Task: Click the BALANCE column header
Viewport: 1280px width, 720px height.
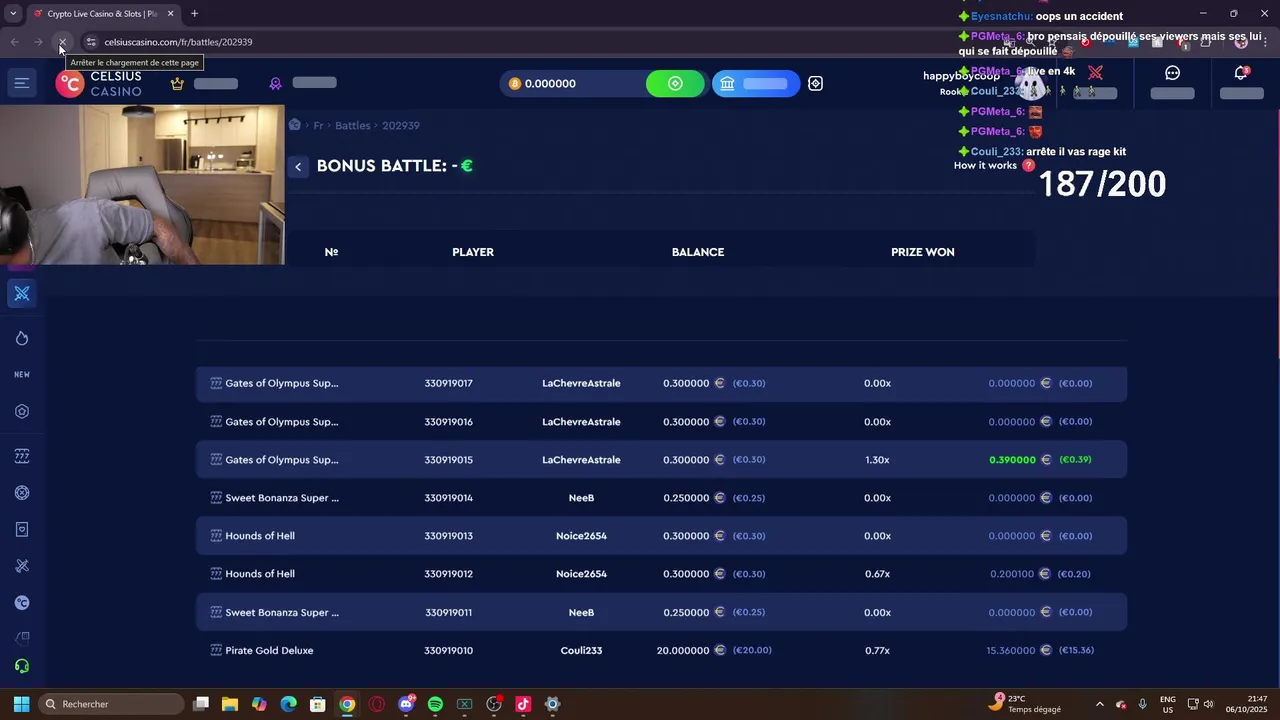Action: (698, 252)
